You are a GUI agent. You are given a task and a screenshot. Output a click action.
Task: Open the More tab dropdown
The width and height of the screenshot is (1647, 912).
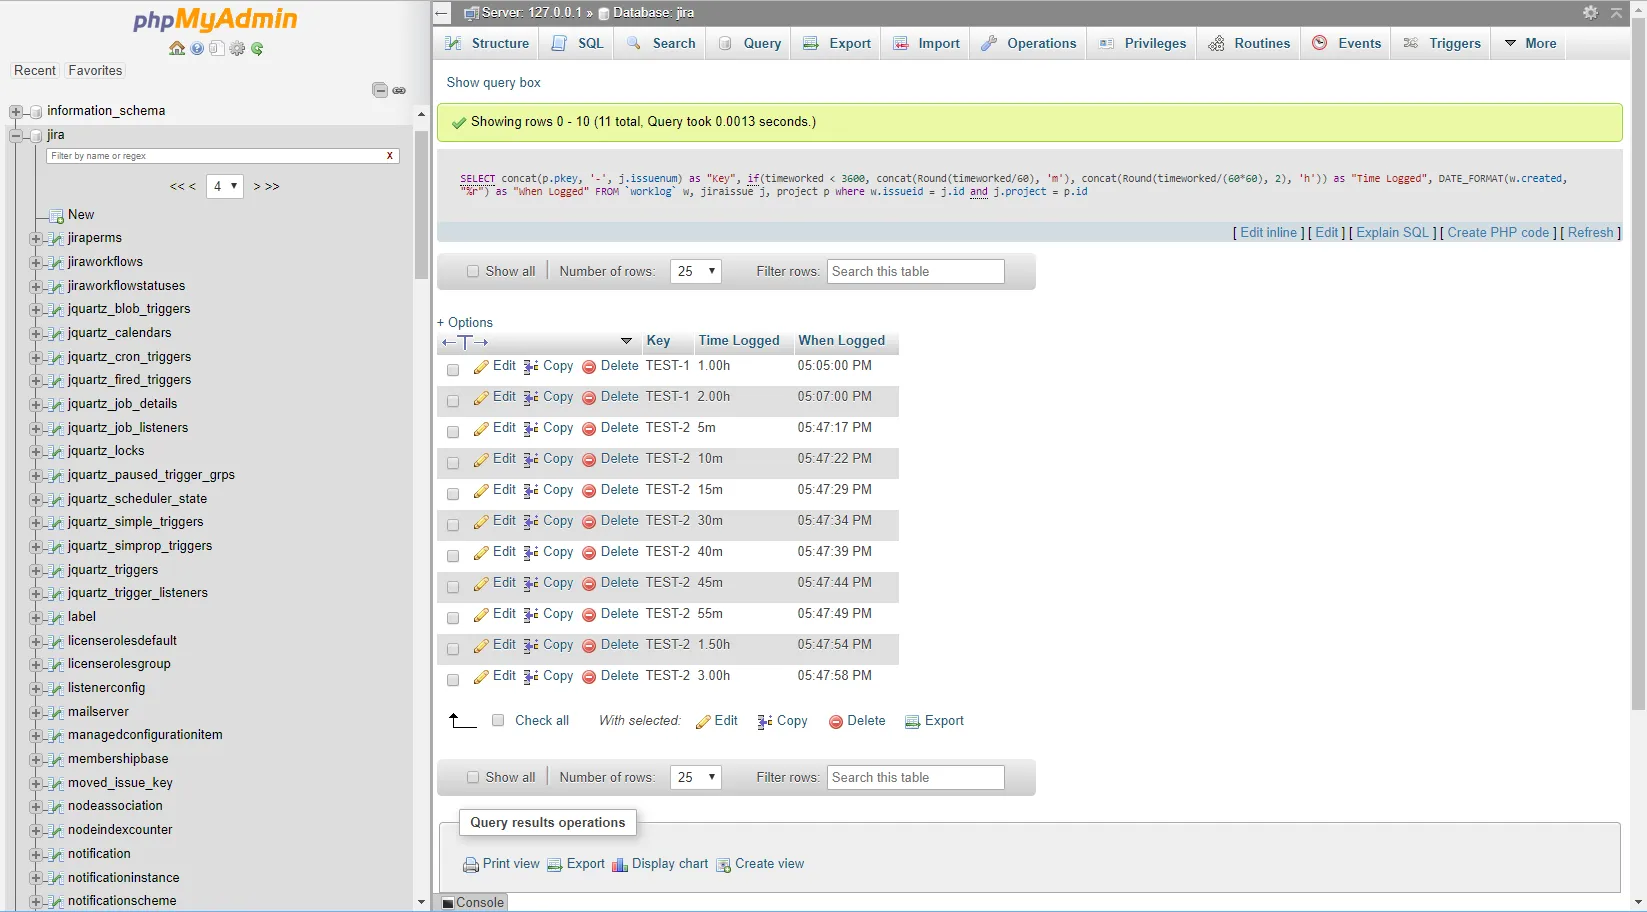pyautogui.click(x=1530, y=43)
